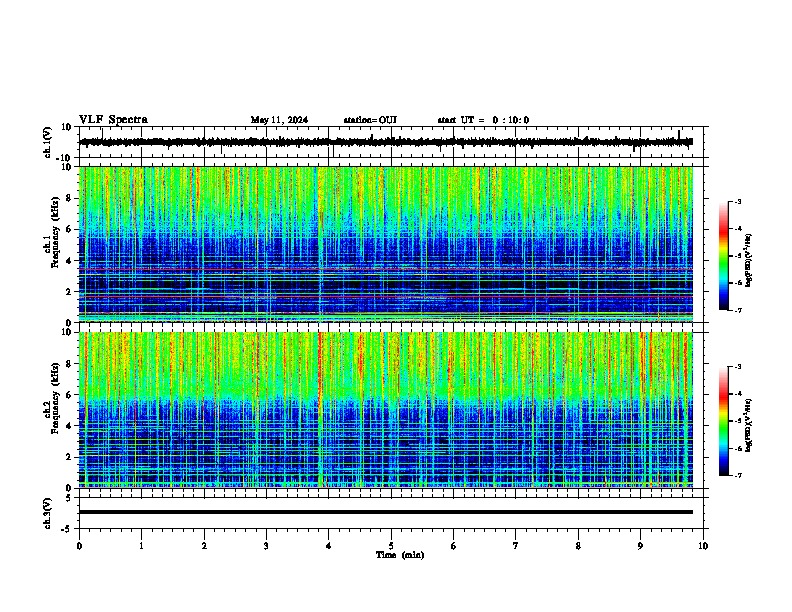Click the start UT time label
The width and height of the screenshot is (792, 612).
(x=483, y=120)
